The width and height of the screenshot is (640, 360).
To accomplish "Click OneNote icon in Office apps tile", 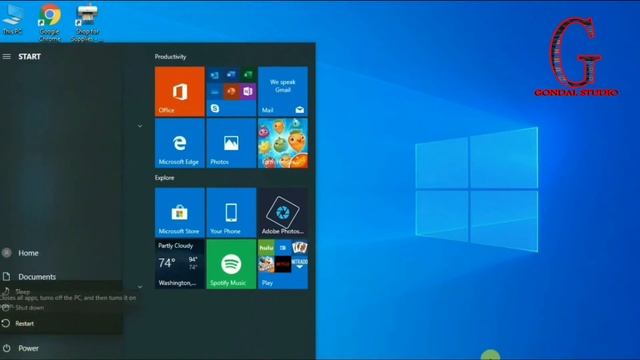I will coord(248,91).
